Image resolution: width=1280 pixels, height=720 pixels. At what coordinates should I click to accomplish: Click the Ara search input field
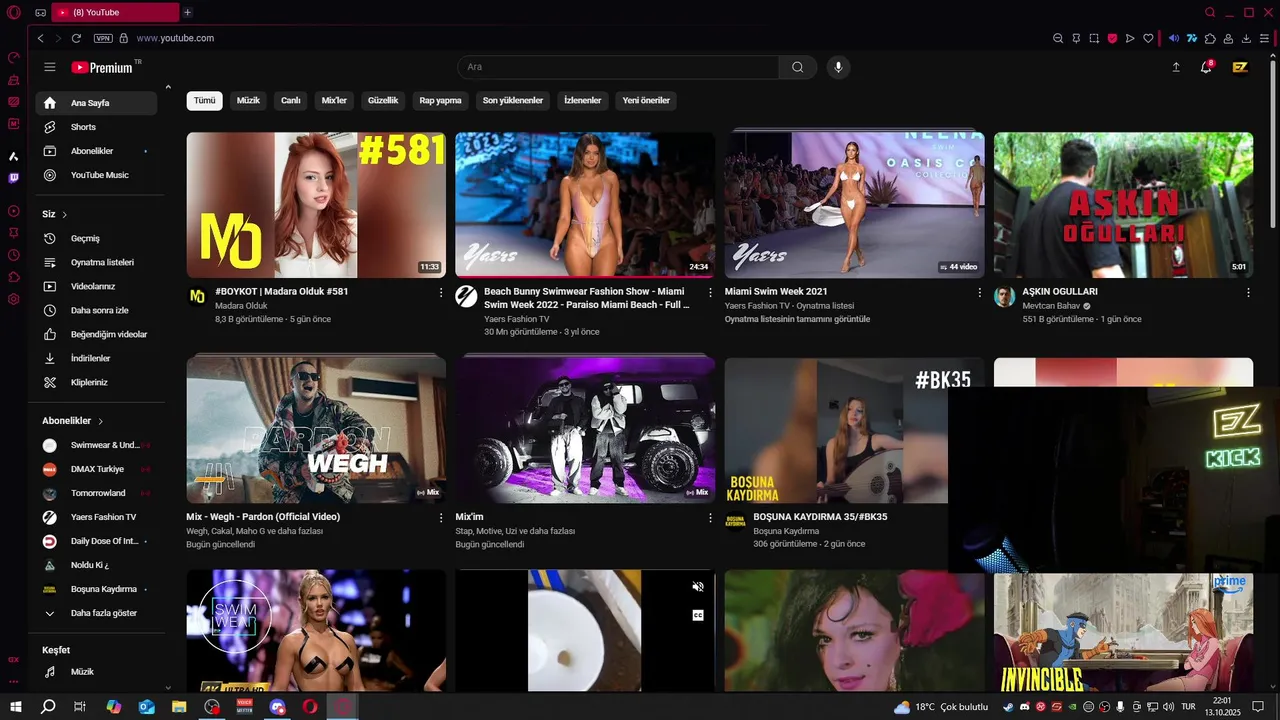click(x=618, y=67)
